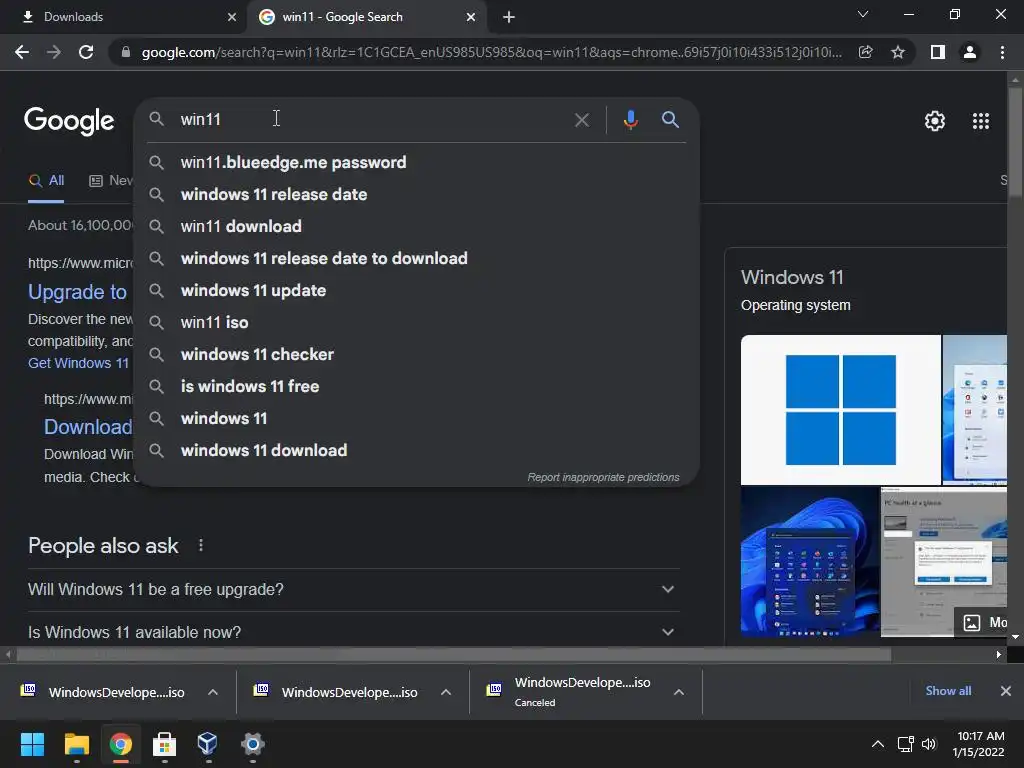Image resolution: width=1024 pixels, height=768 pixels.
Task: Show hidden system tray icons
Action: pyautogui.click(x=878, y=744)
